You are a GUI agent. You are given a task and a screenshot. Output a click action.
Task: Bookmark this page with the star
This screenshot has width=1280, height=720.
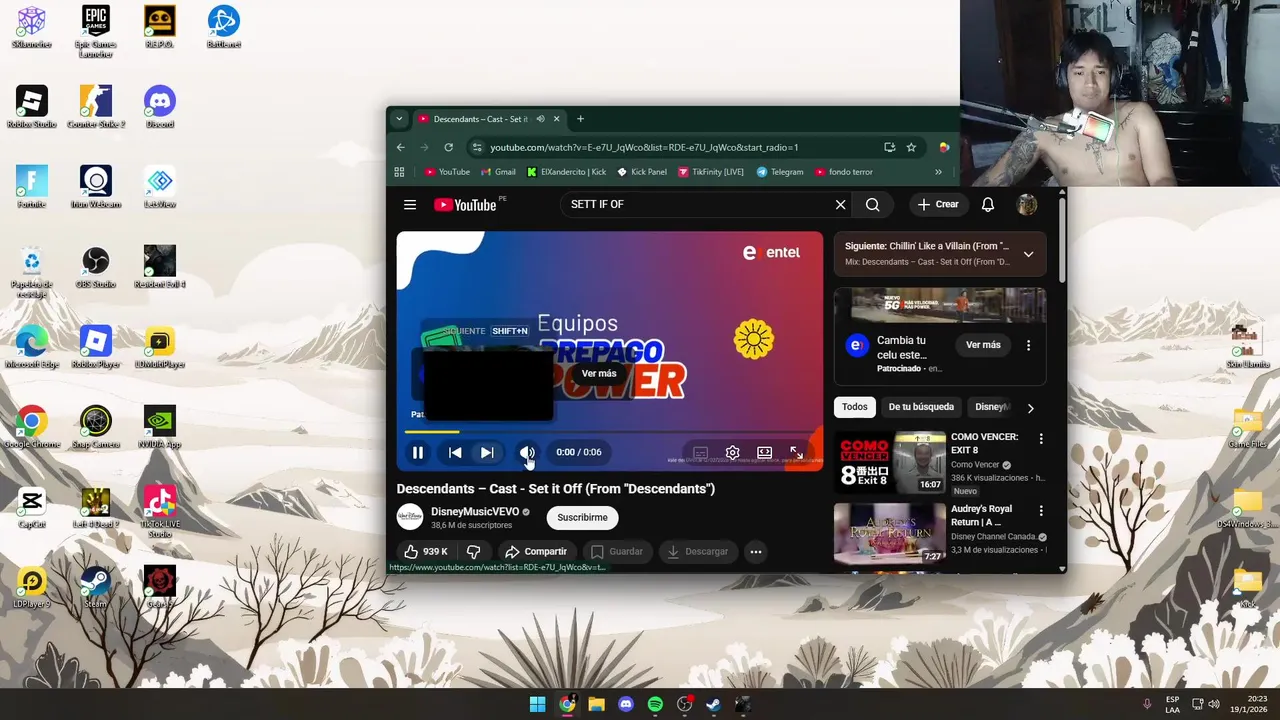[x=911, y=147]
